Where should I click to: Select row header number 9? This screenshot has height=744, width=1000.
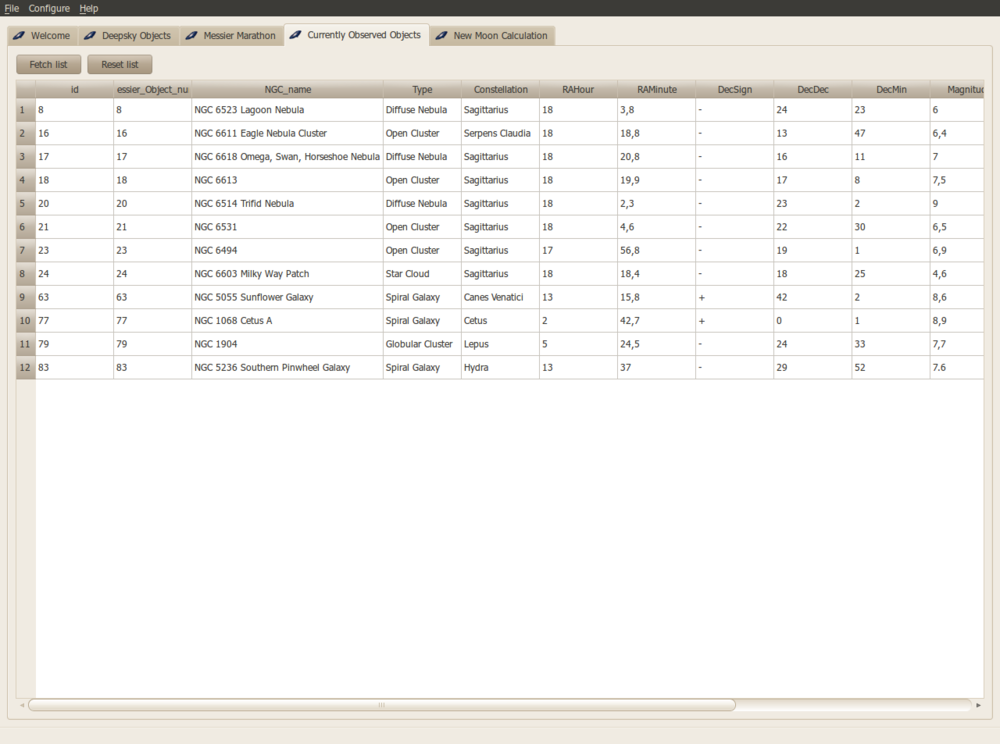tap(25, 297)
